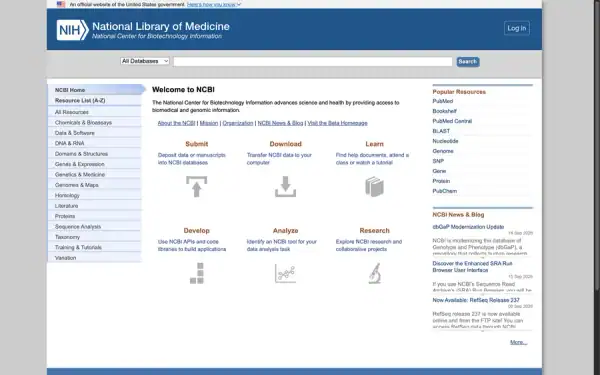Open BLAST resource
The image size is (600, 375).
click(x=441, y=131)
